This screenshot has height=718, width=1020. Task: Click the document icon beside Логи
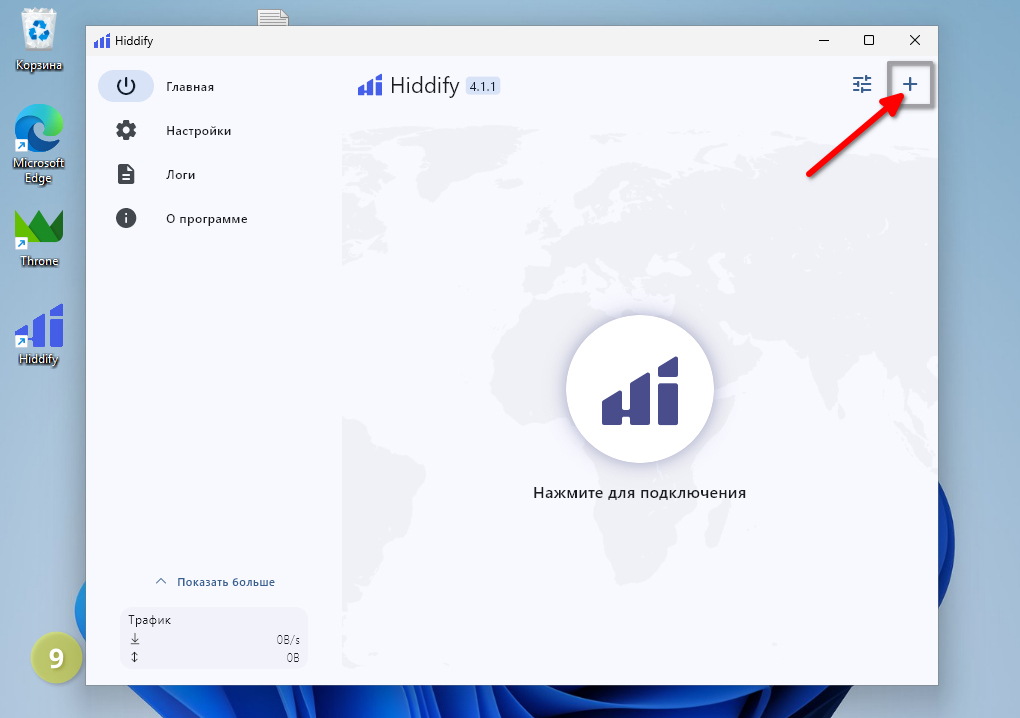pyautogui.click(x=126, y=174)
